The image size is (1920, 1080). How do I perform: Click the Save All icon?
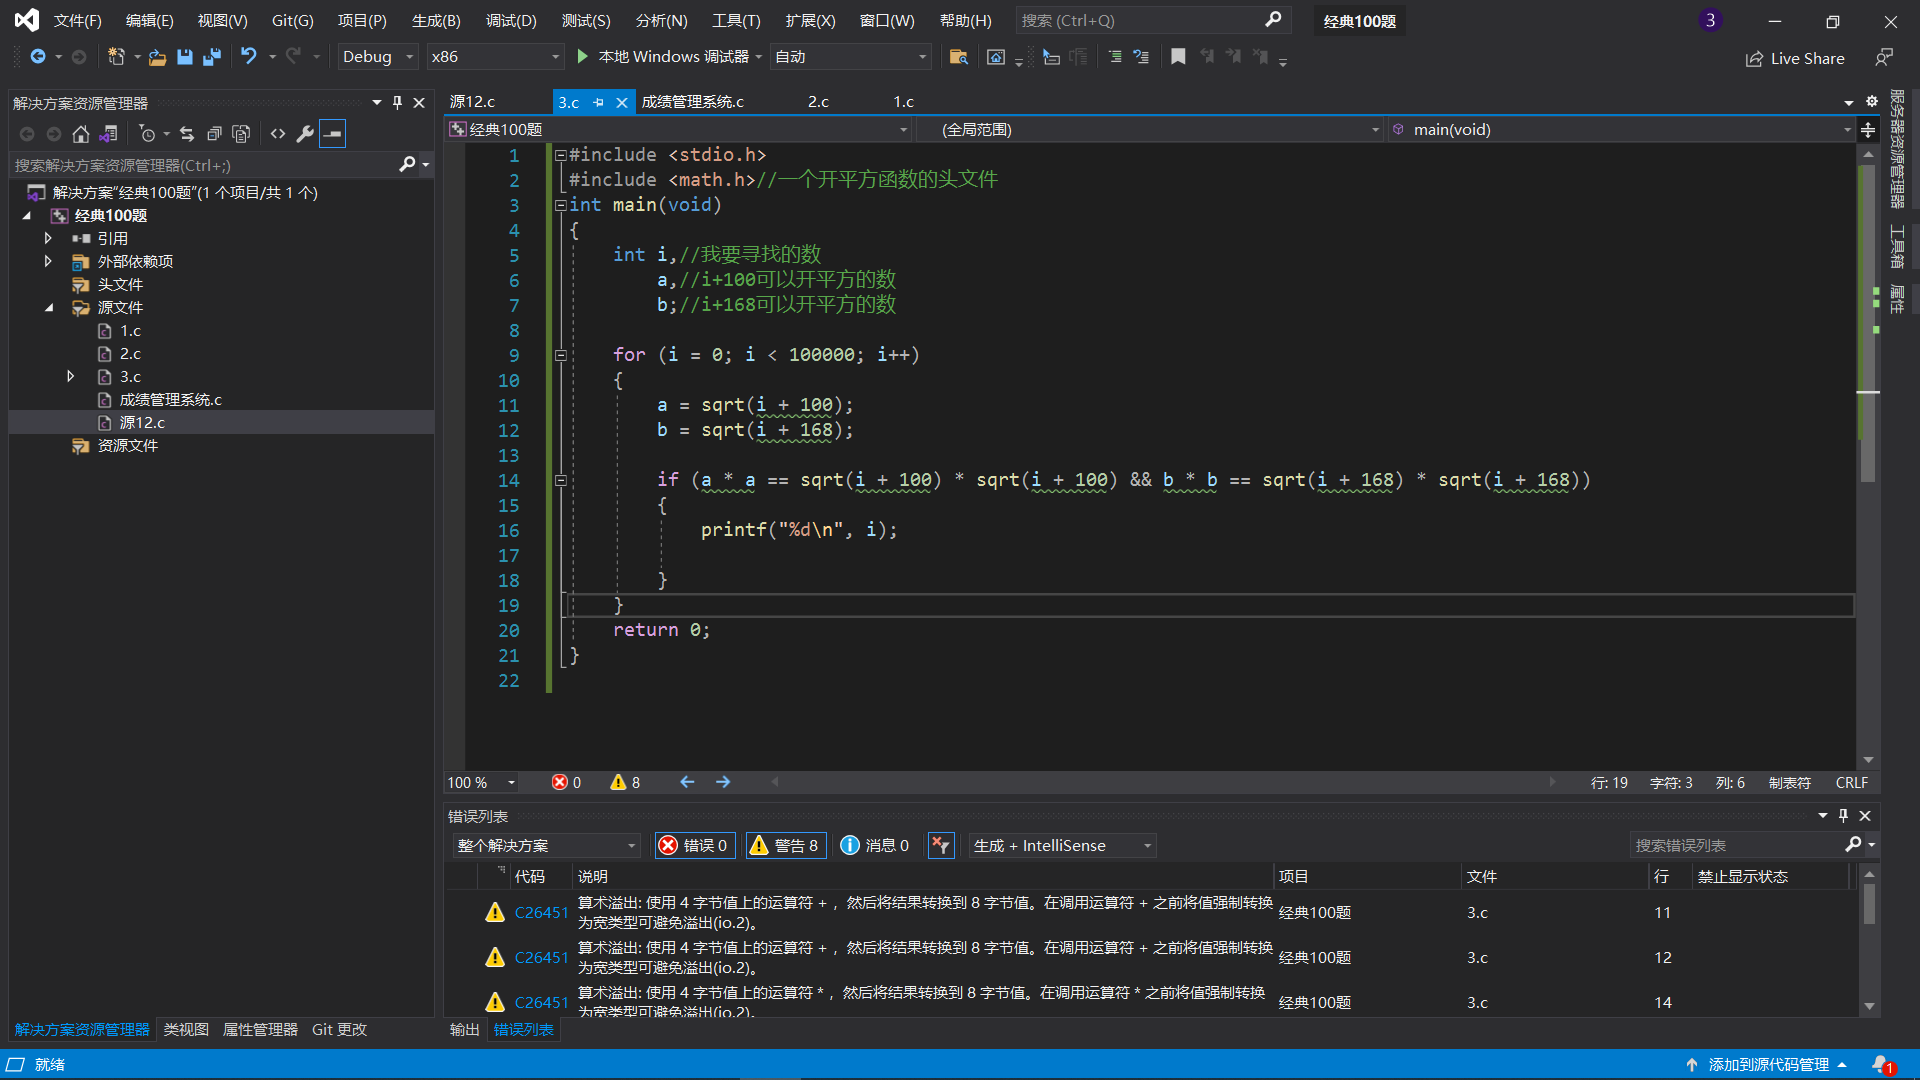coord(212,57)
